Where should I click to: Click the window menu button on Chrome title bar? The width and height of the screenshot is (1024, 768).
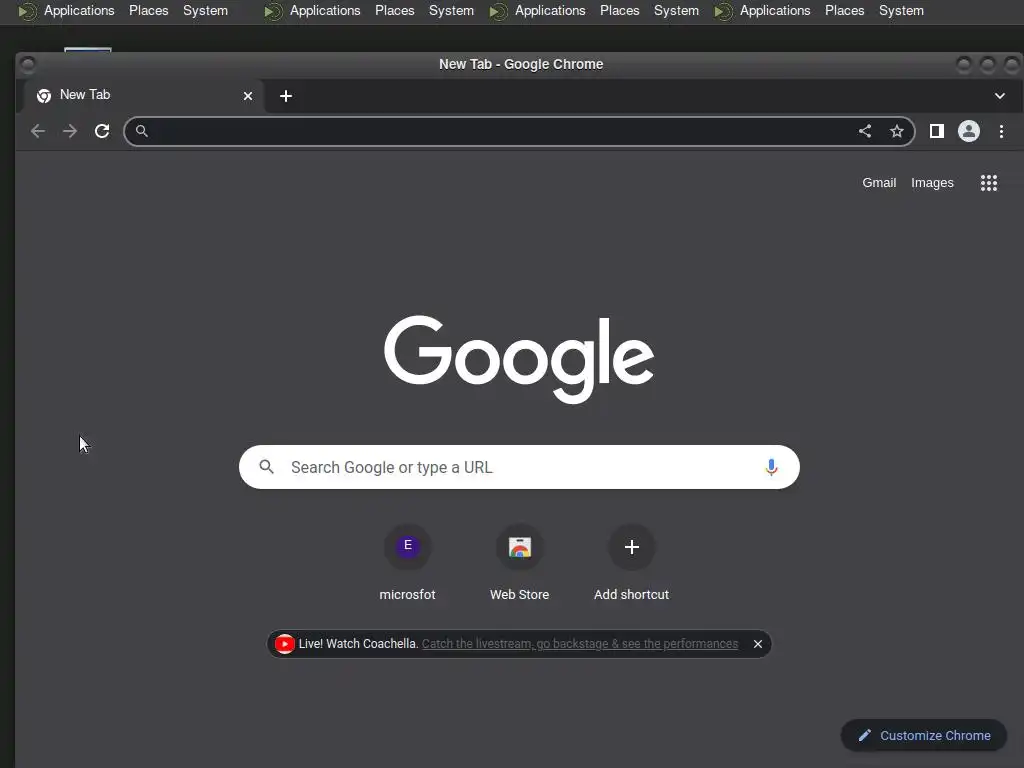click(27, 64)
